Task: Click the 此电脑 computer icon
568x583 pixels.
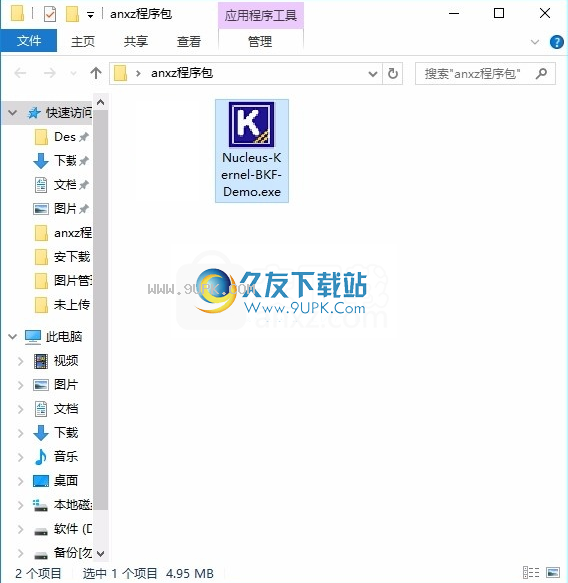Action: pyautogui.click(x=33, y=337)
